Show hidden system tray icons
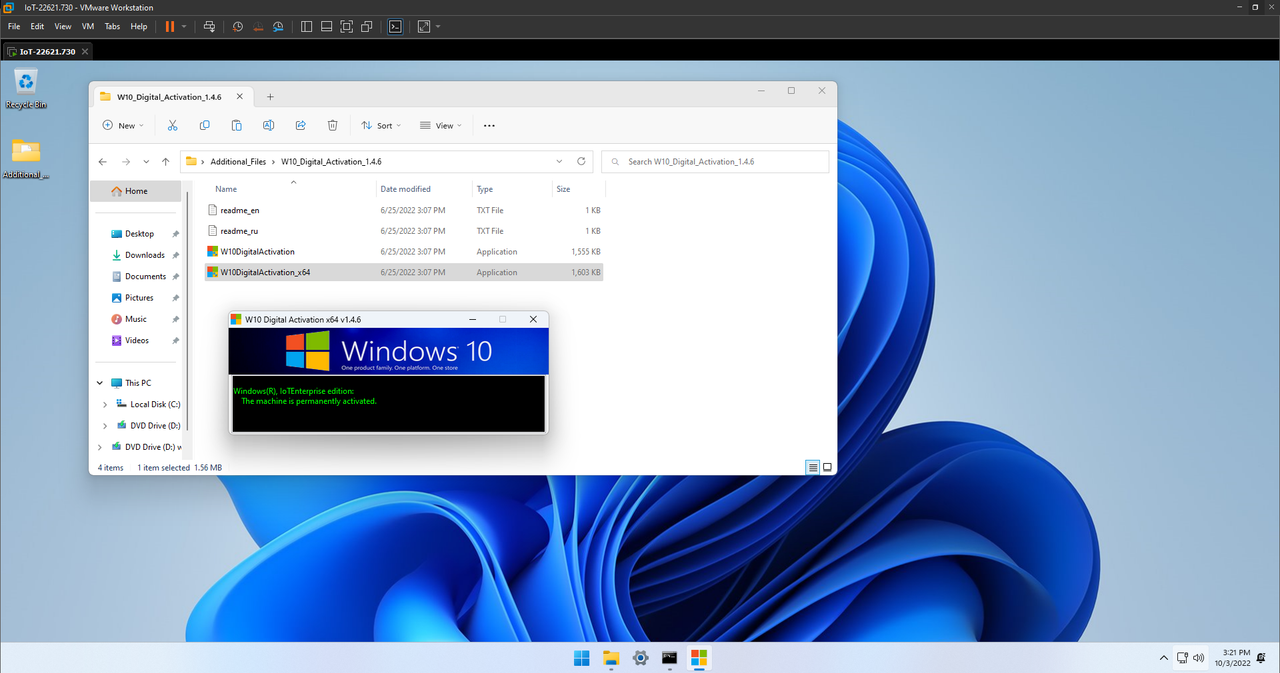This screenshot has width=1280, height=673. [1163, 658]
